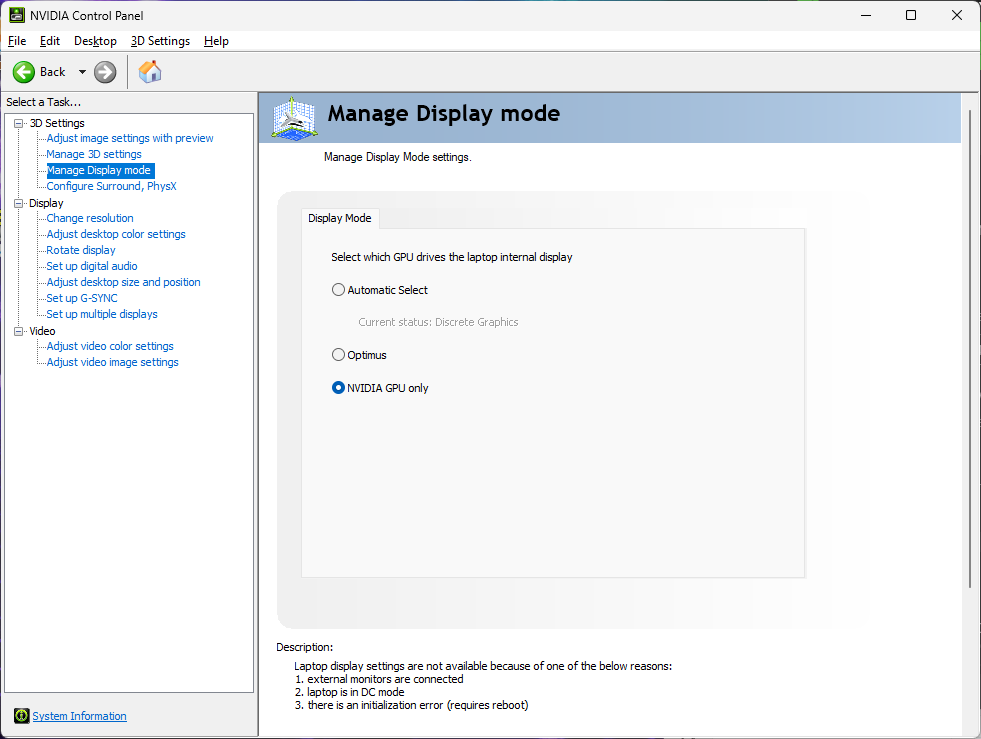Click the grey Forward arrow icon
This screenshot has height=739, width=981.
tap(105, 72)
